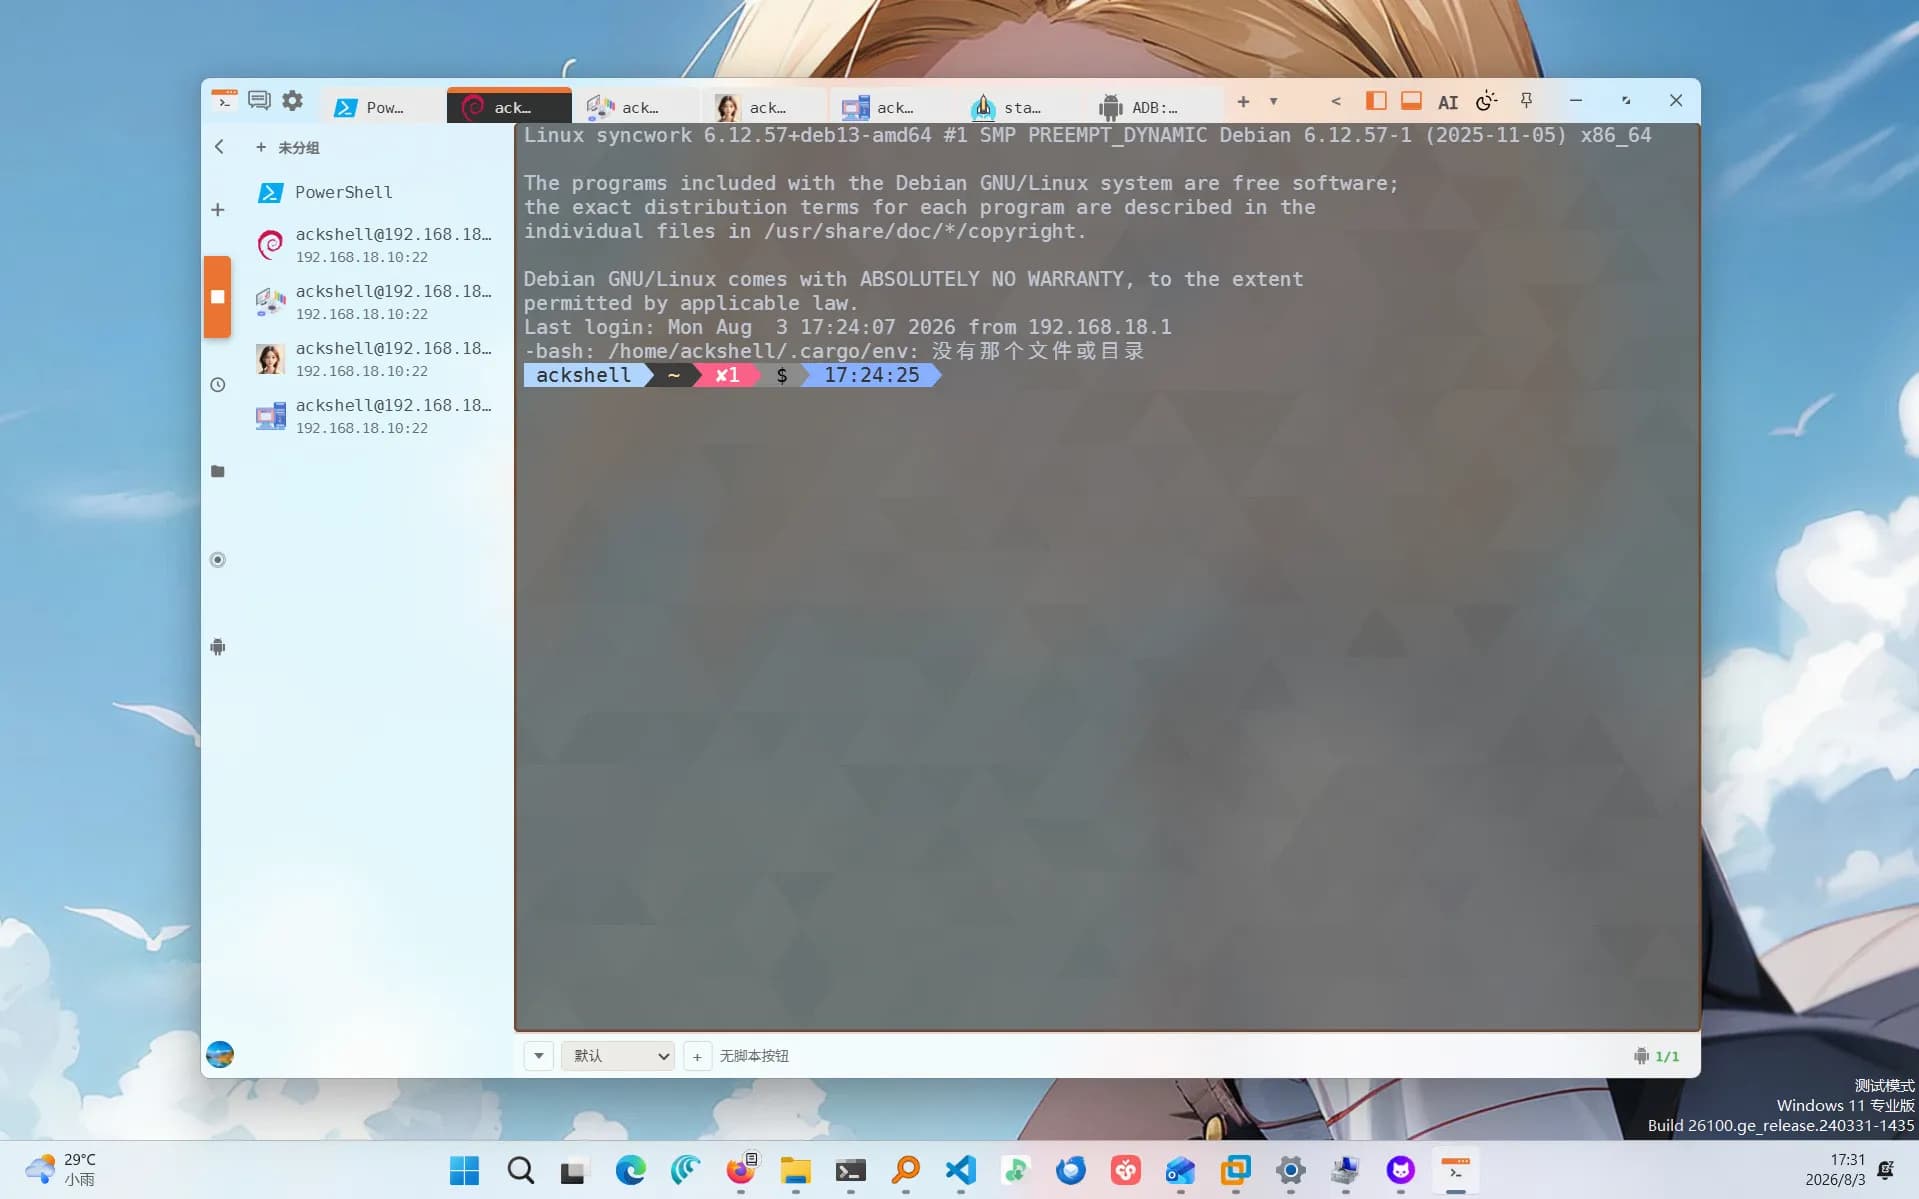Screen dimensions: 1919x1199
Task: Toggle the bottom panel layout
Action: coord(1411,101)
